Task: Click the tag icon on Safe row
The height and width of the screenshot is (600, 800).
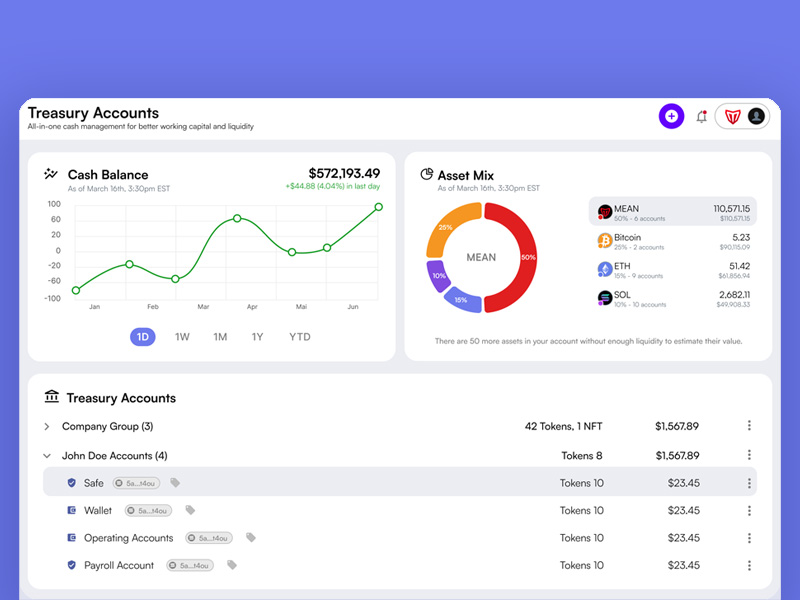Action: [175, 483]
